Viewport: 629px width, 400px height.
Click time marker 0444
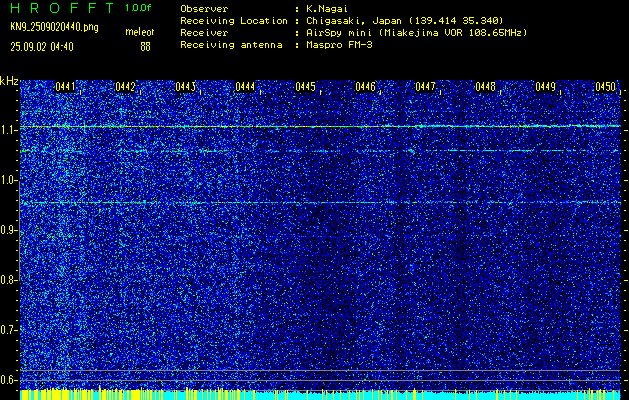245,86
